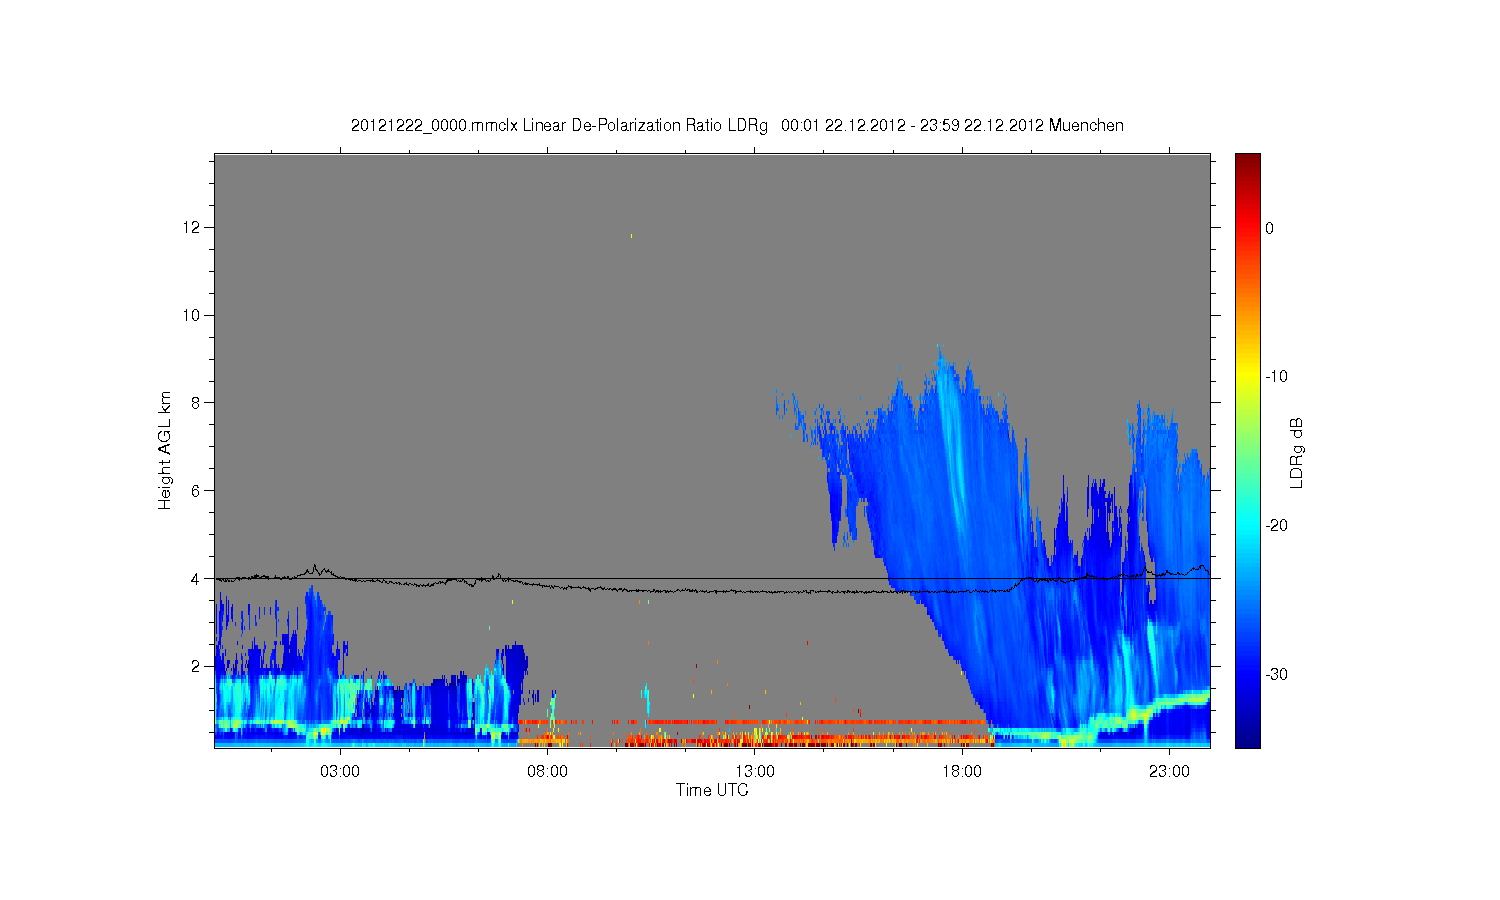Click the height tick label 4
The image size is (1500, 900).
197,579
